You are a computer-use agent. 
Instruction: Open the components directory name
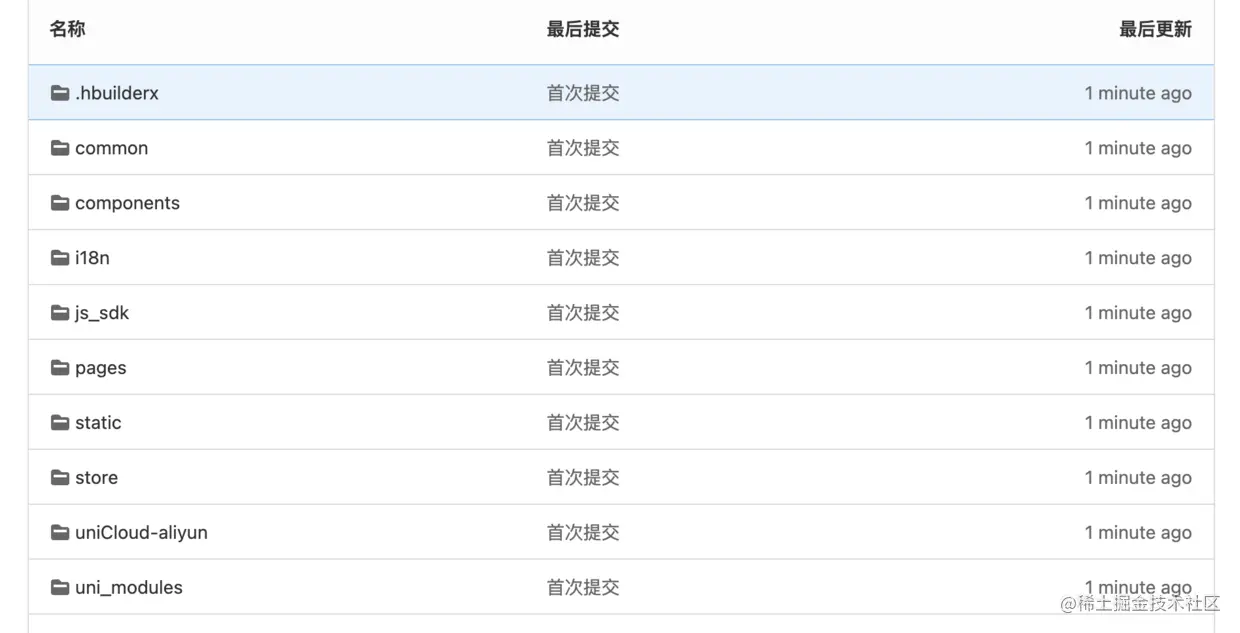coord(127,203)
